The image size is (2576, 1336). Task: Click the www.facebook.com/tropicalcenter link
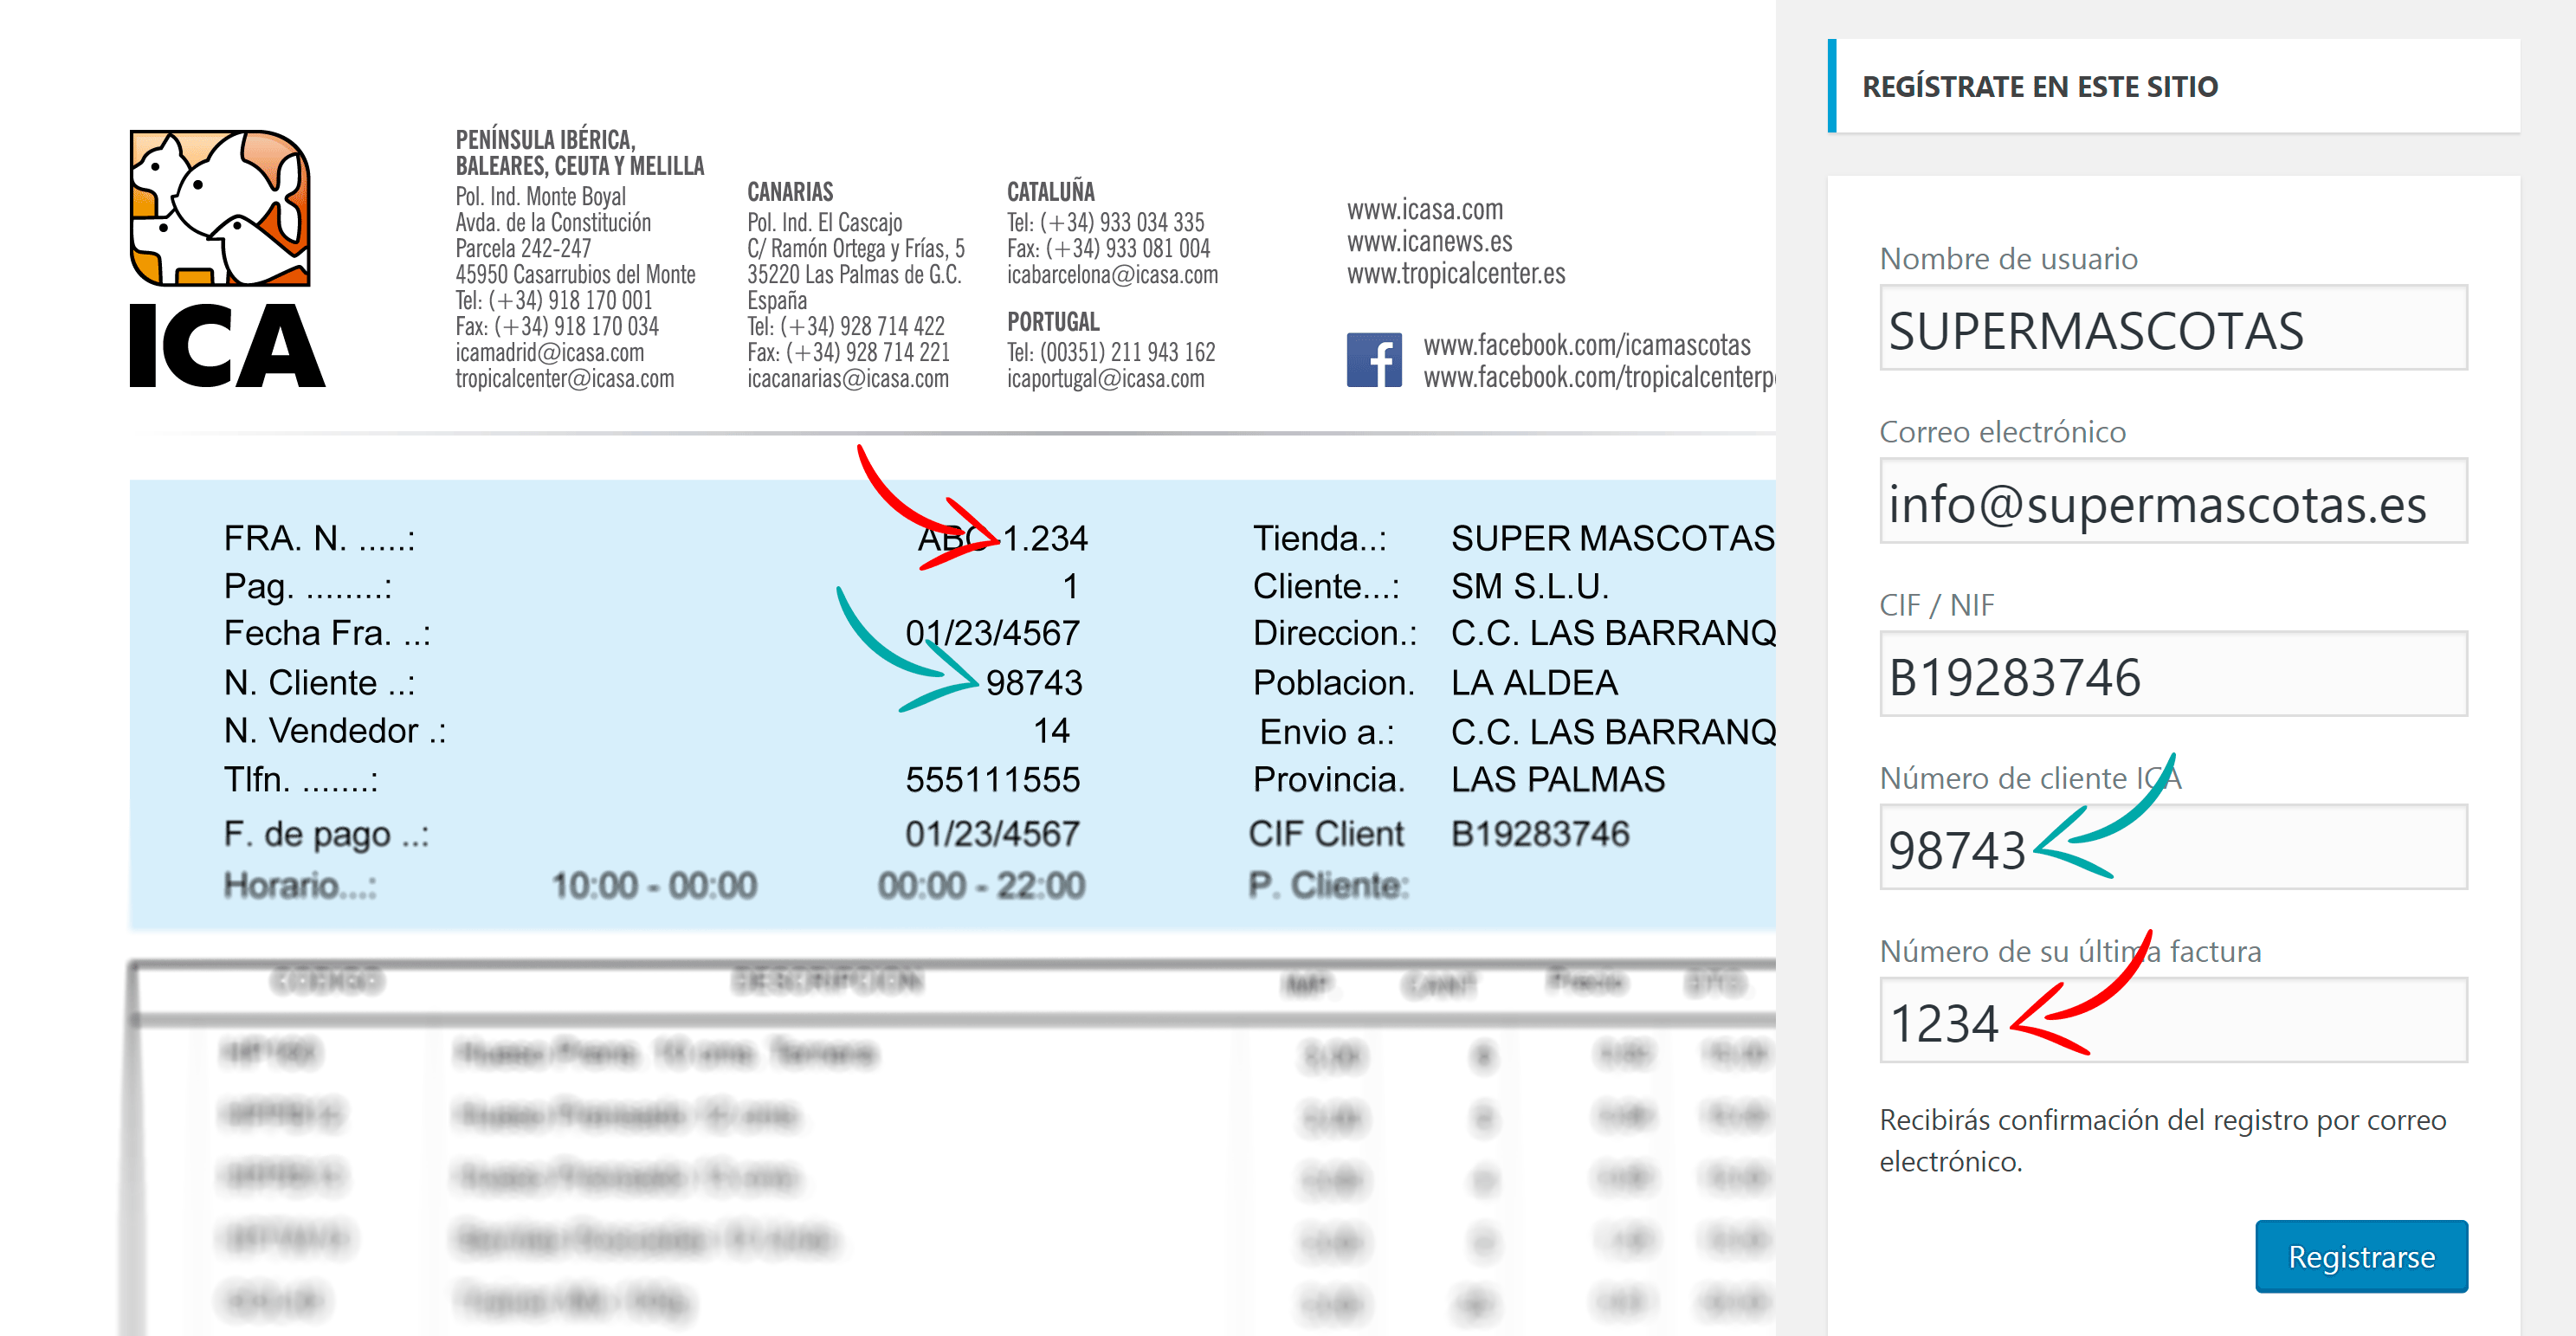click(x=1599, y=377)
